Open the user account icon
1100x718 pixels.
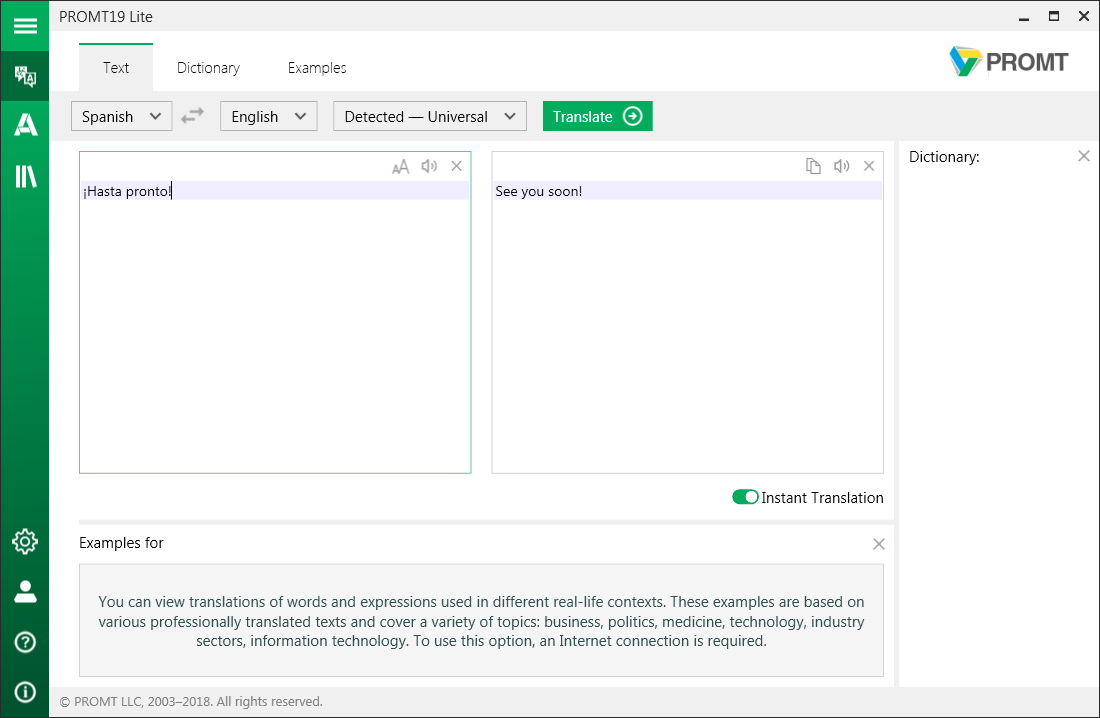click(x=25, y=591)
